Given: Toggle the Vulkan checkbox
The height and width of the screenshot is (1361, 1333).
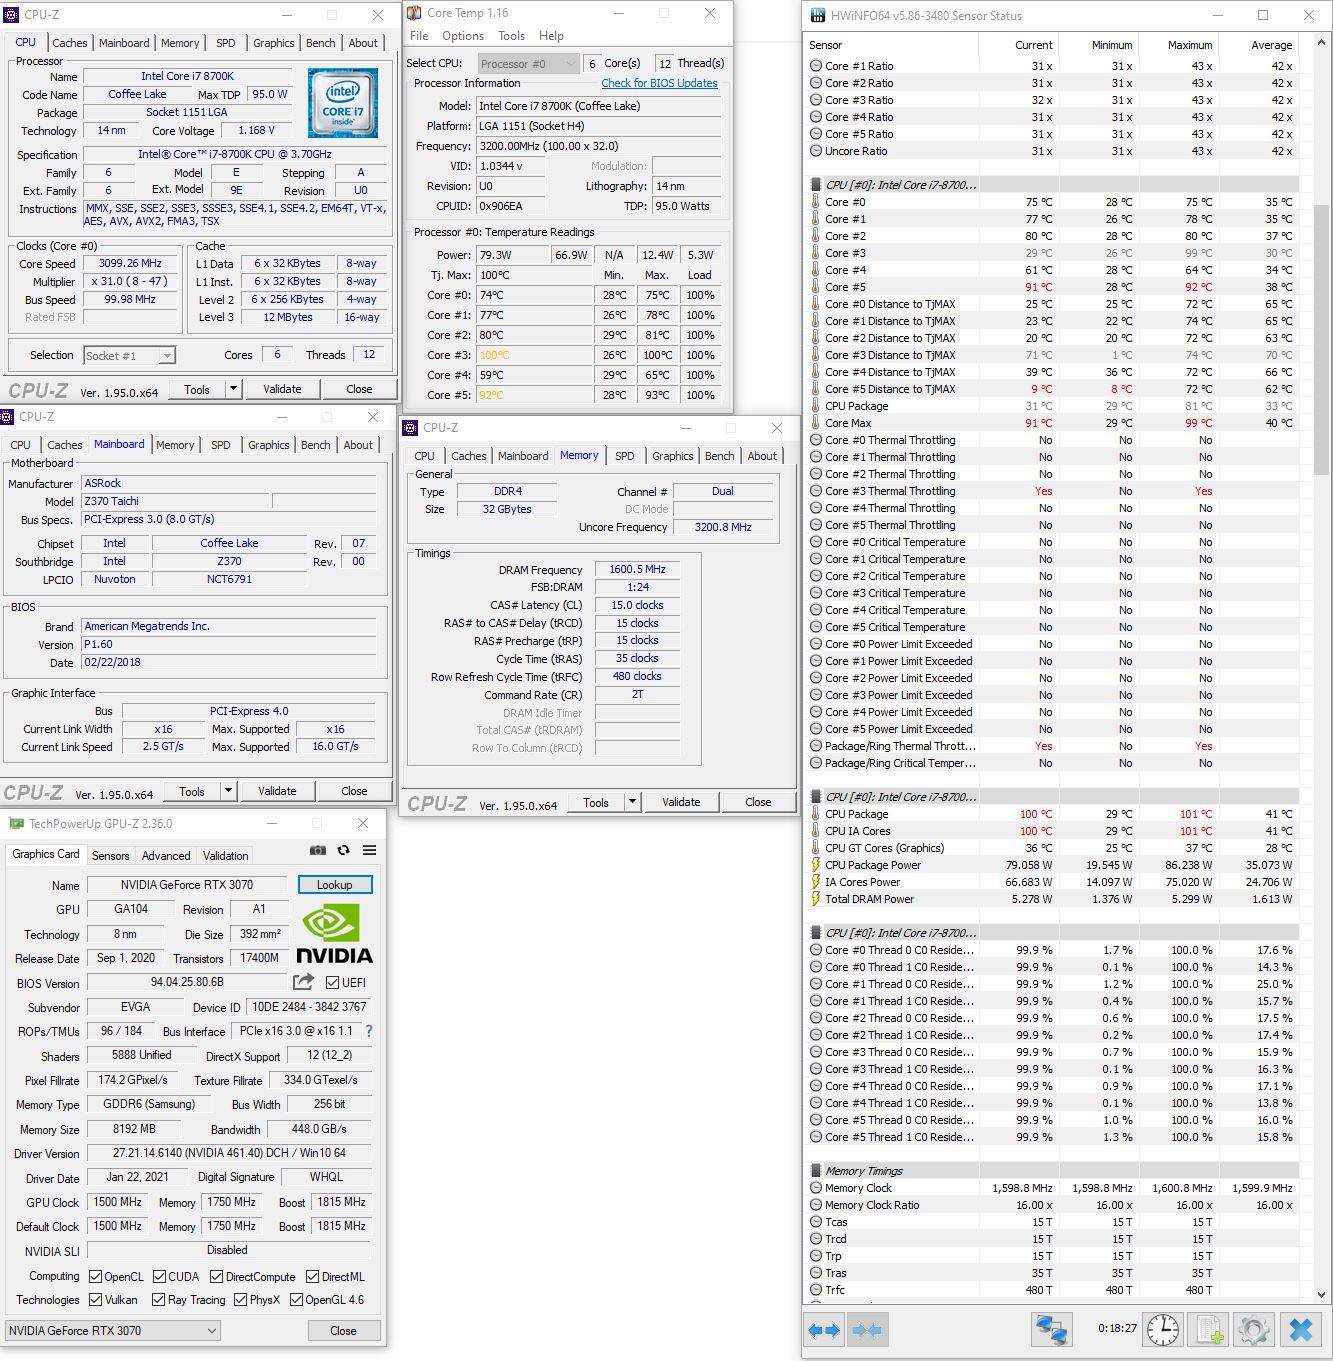Looking at the screenshot, I should [95, 1300].
